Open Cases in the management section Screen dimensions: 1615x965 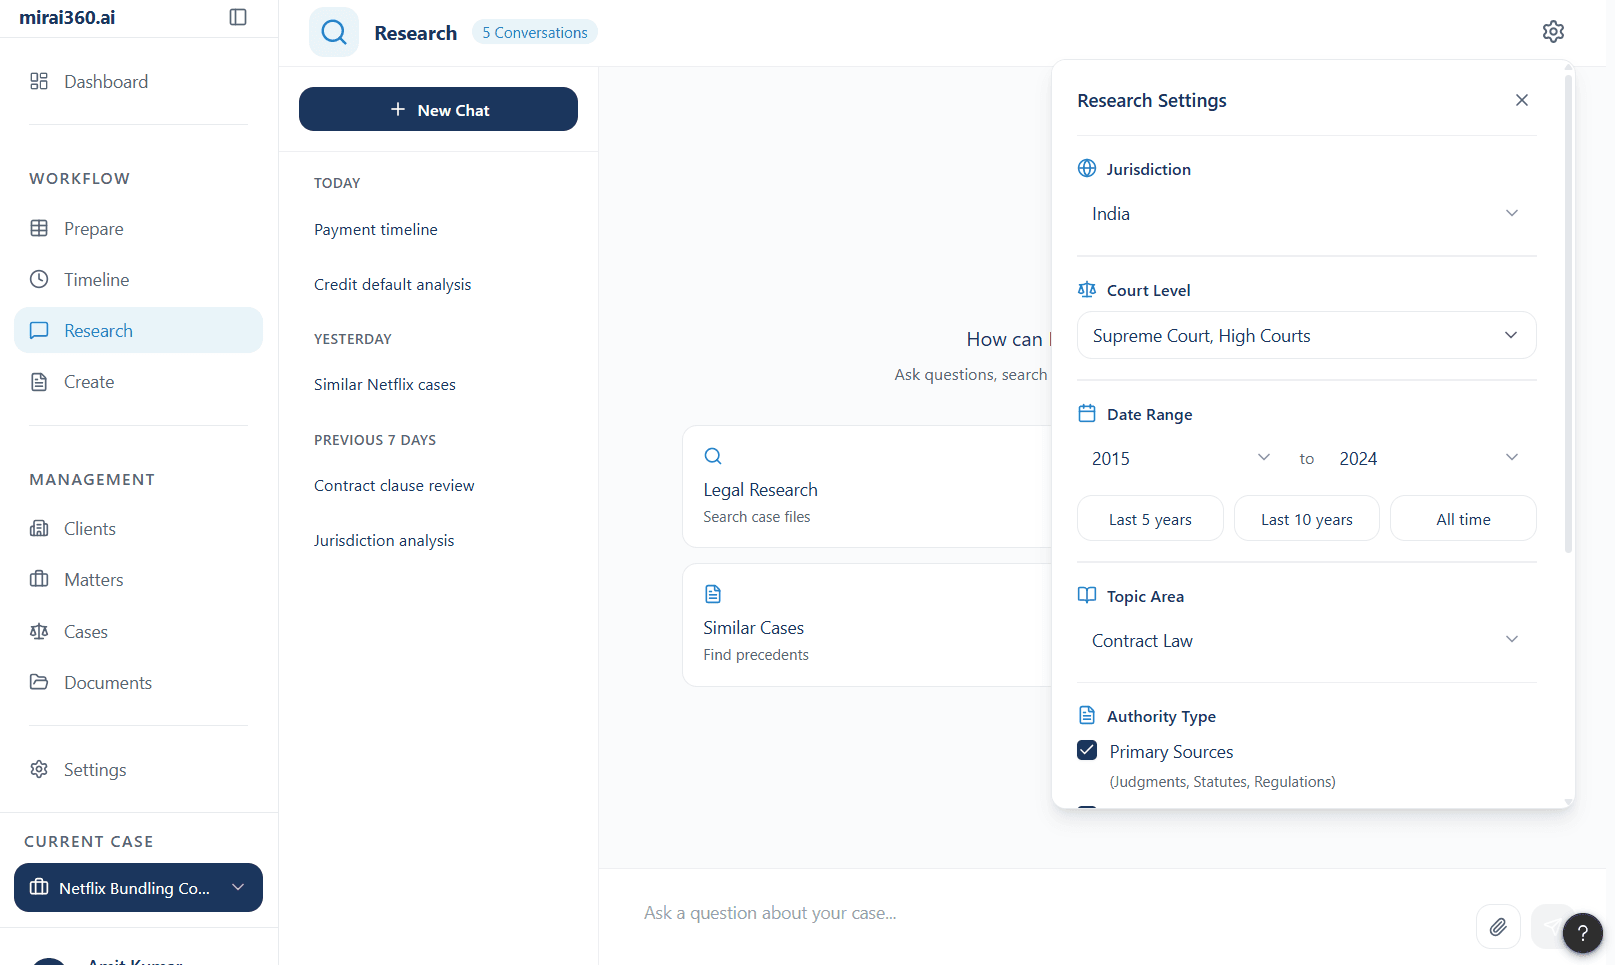[85, 632]
